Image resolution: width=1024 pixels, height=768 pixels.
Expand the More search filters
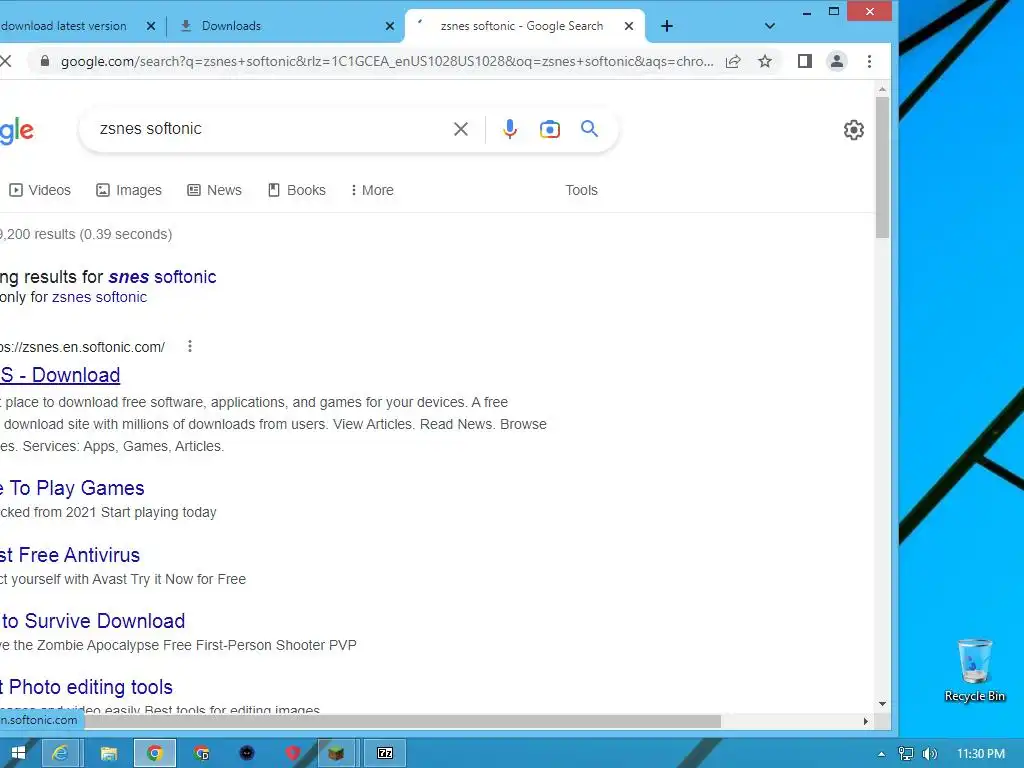(372, 190)
